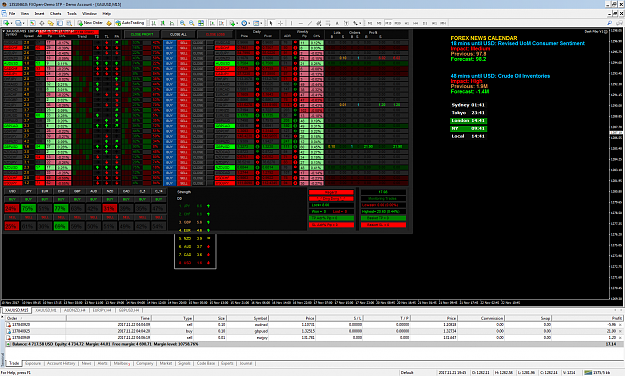Click the JPY currency basket button
This screenshot has height=376, width=625.
point(29,191)
